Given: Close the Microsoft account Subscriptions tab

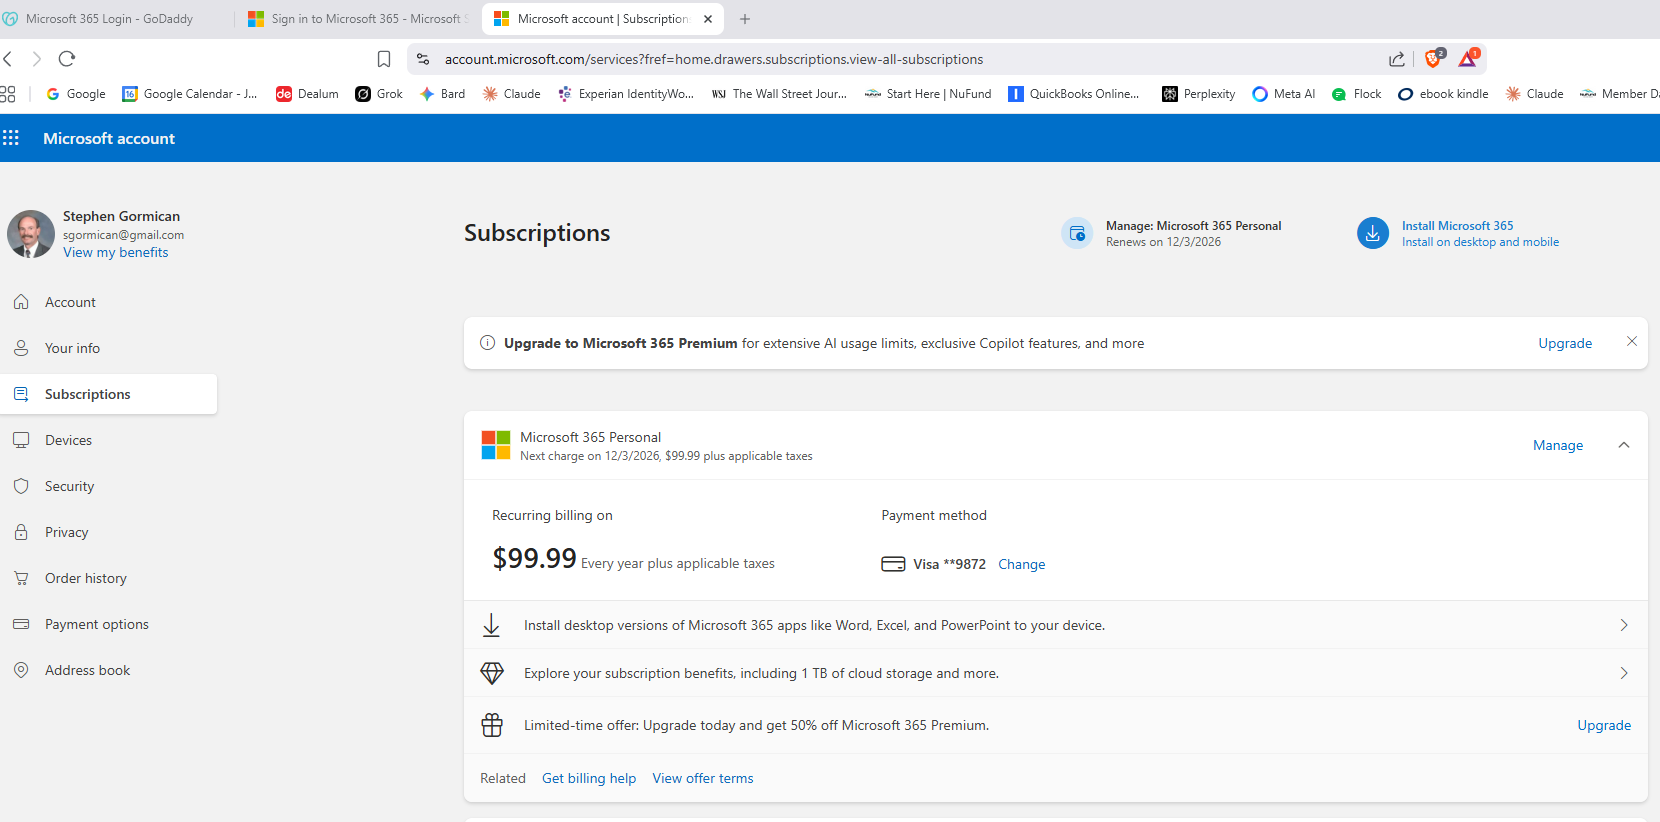Looking at the screenshot, I should coord(708,19).
